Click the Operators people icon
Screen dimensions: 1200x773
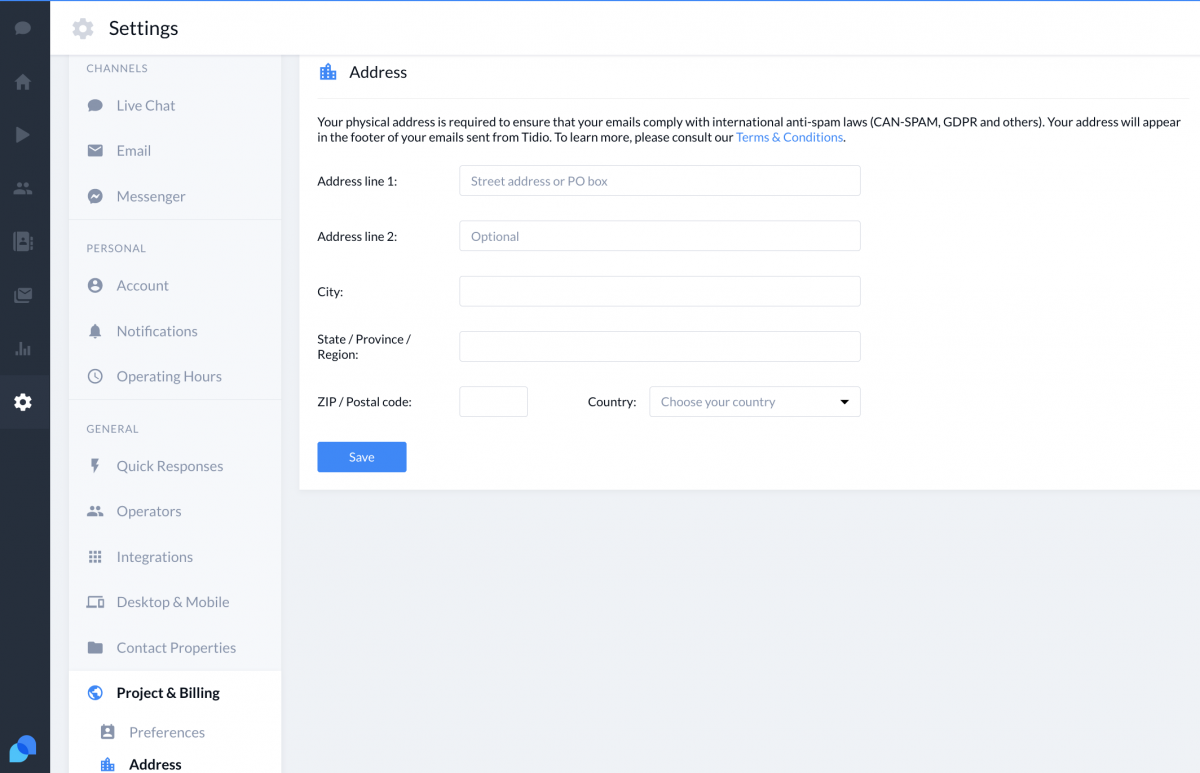pyautogui.click(x=95, y=511)
